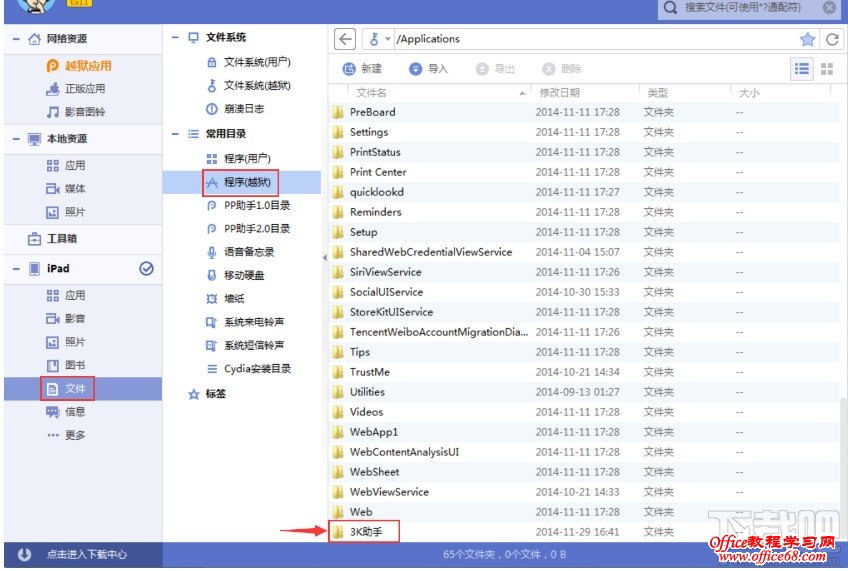This screenshot has width=848, height=571.
Task: Open 正版应用 official apps section
Action: click(76, 89)
